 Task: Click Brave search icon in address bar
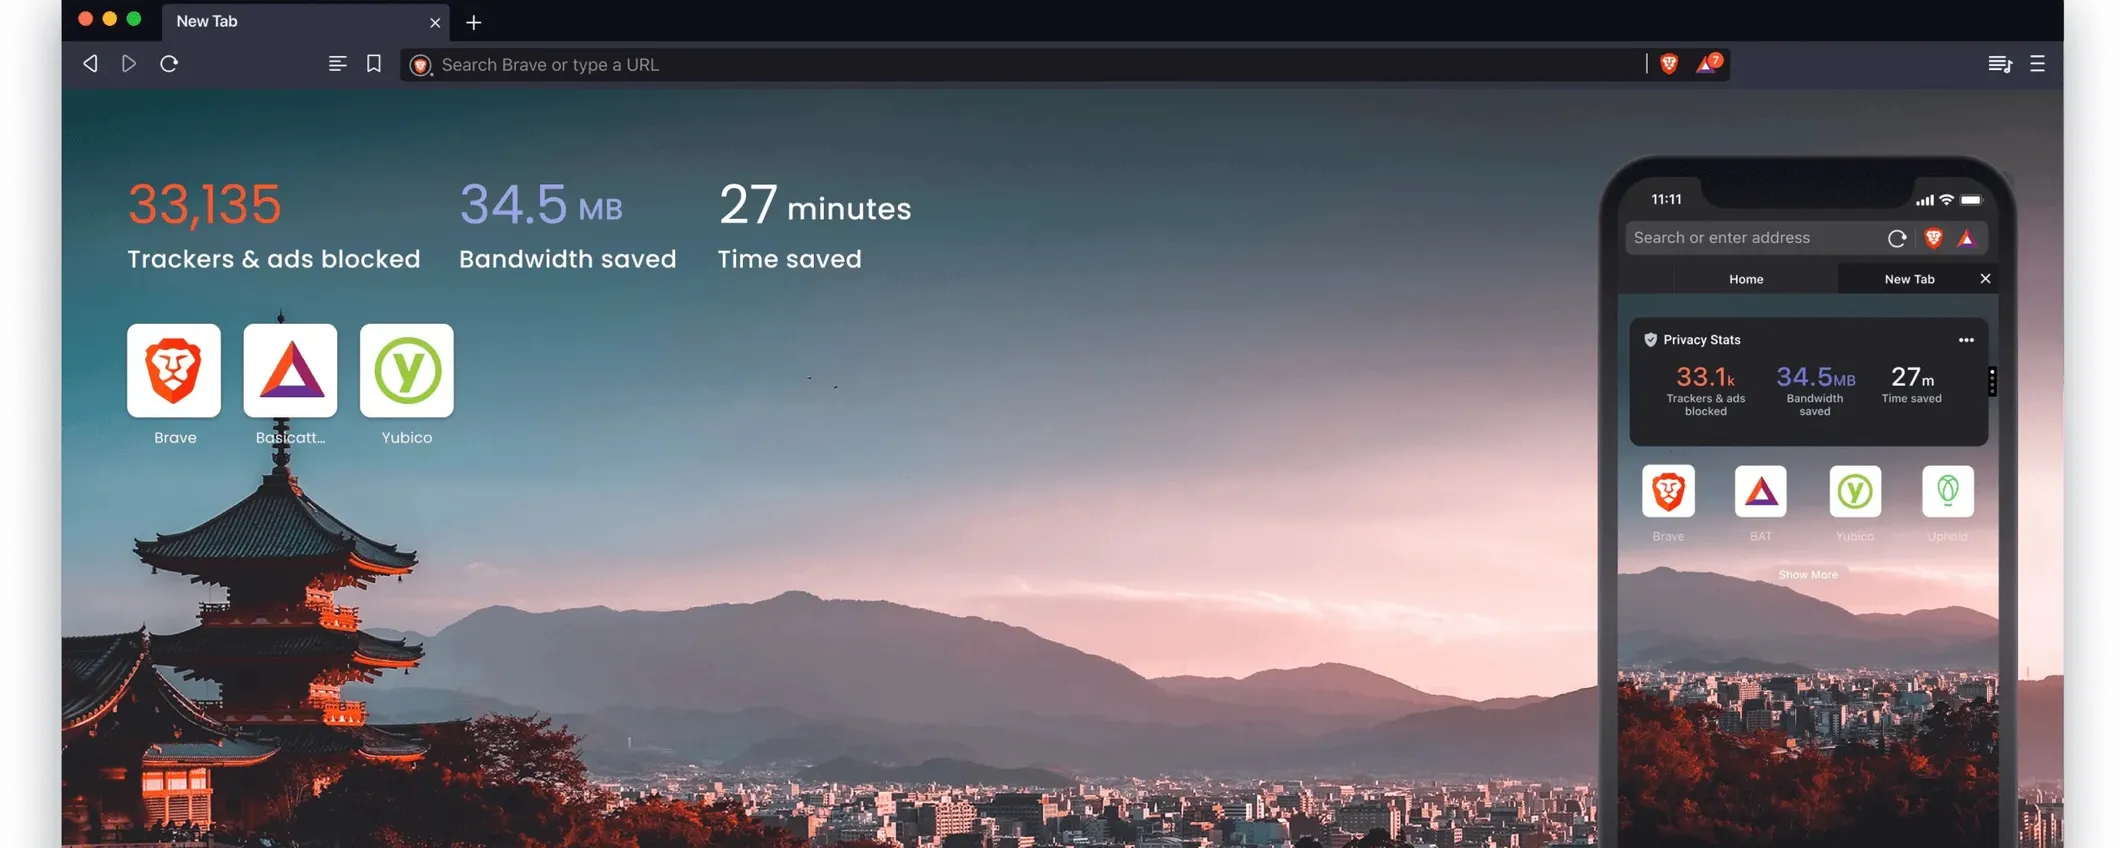click(x=421, y=65)
